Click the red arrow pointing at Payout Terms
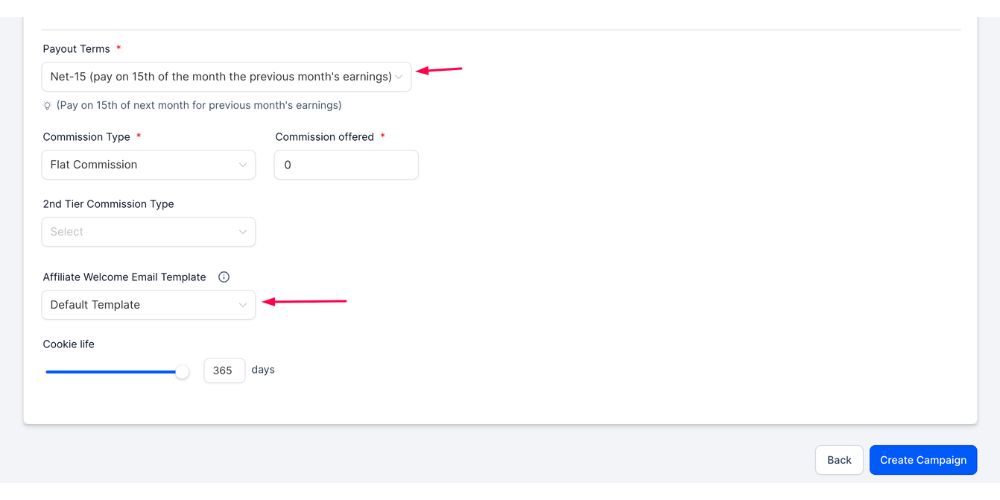The height and width of the screenshot is (500, 1000). [x=439, y=70]
